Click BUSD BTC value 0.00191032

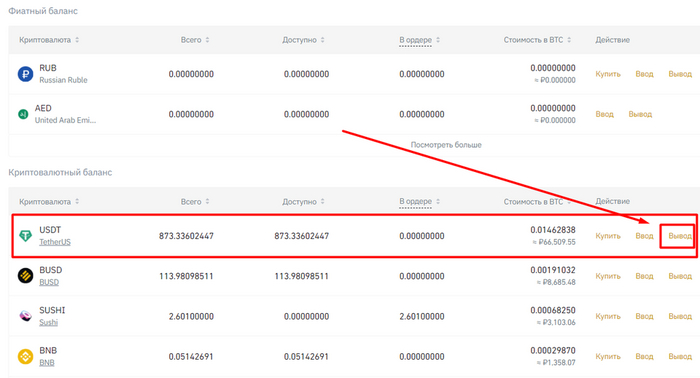click(x=553, y=270)
